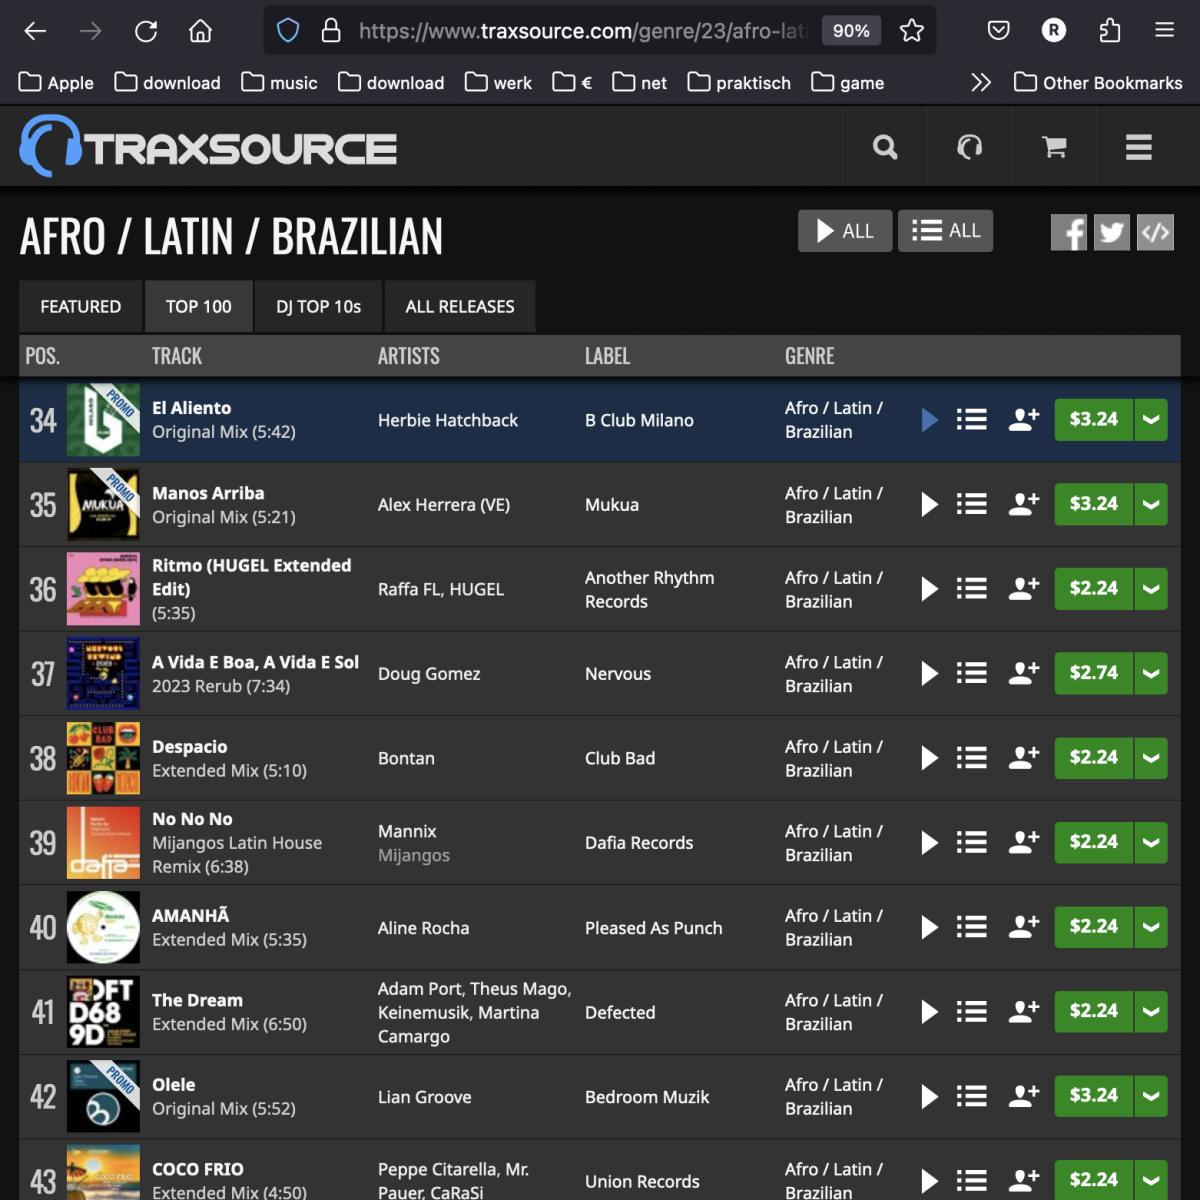This screenshot has height=1200, width=1200.
Task: Expand buy options for Olele
Action: coord(1151,1096)
